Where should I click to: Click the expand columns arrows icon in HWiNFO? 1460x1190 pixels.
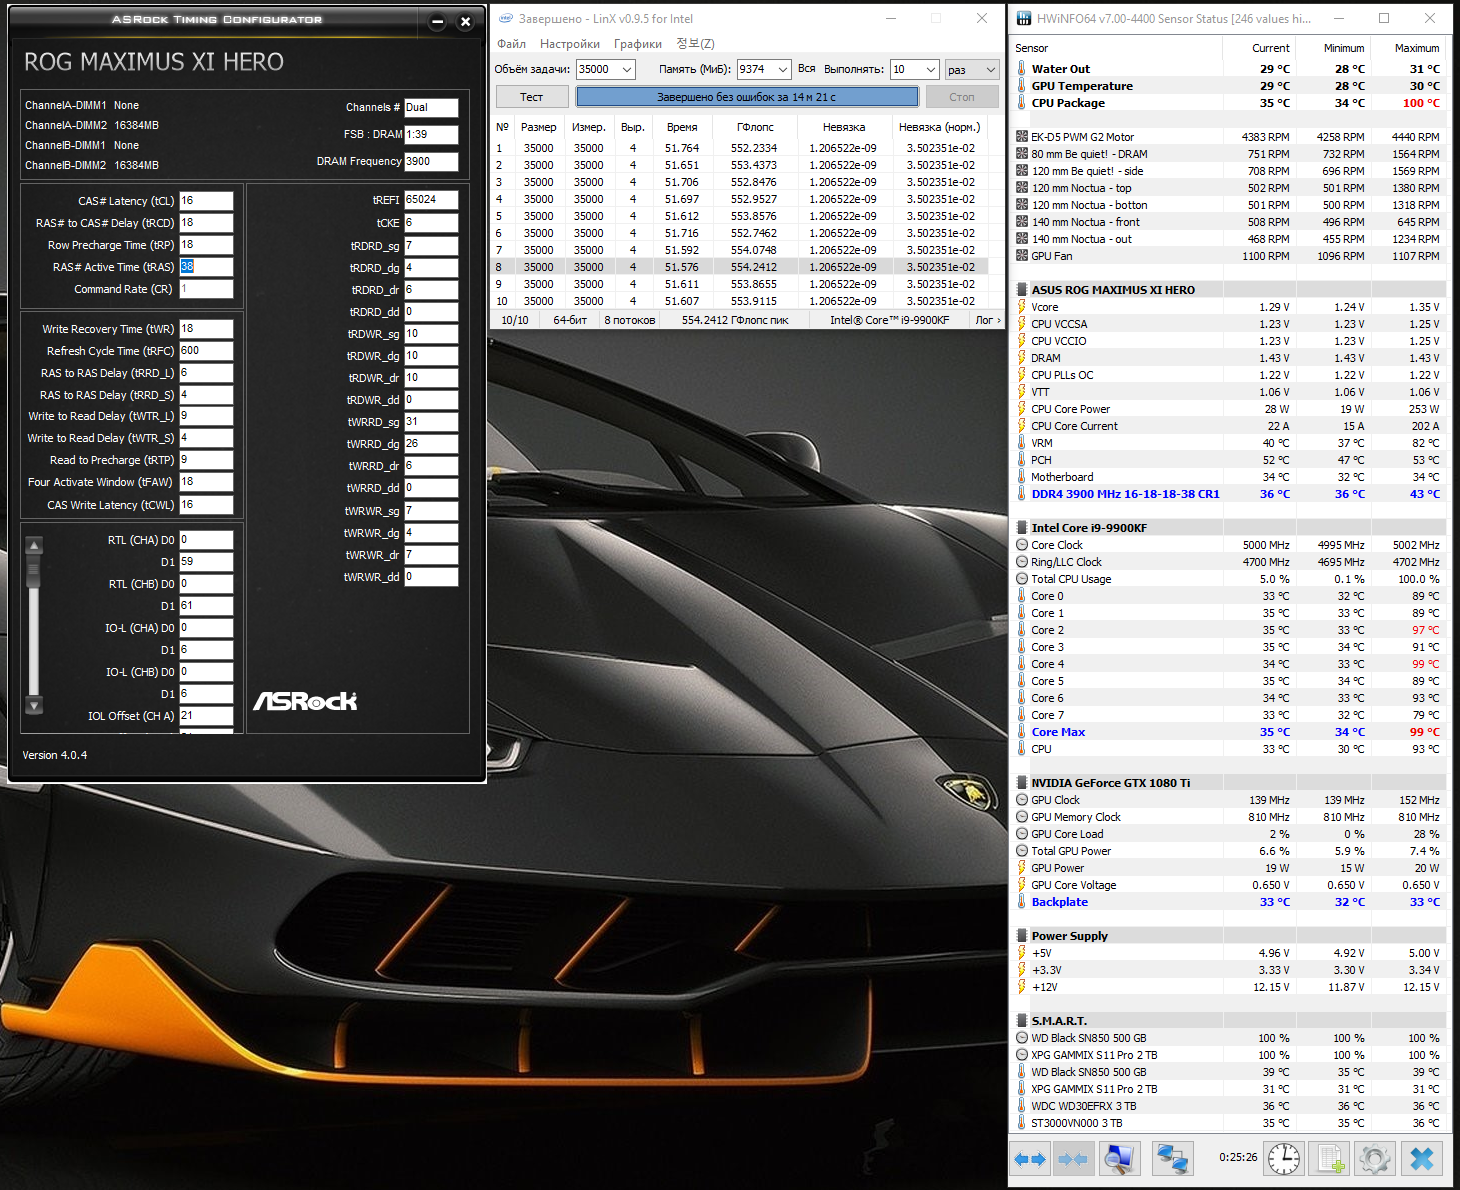tap(1030, 1159)
